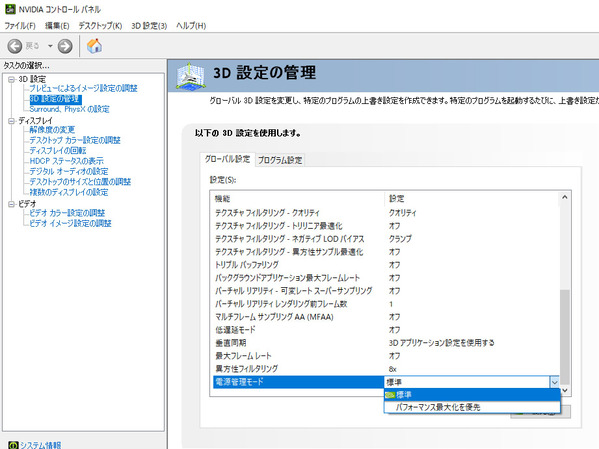Open the 電源管理モード combo box arrow
599x449 pixels.
coord(554,382)
